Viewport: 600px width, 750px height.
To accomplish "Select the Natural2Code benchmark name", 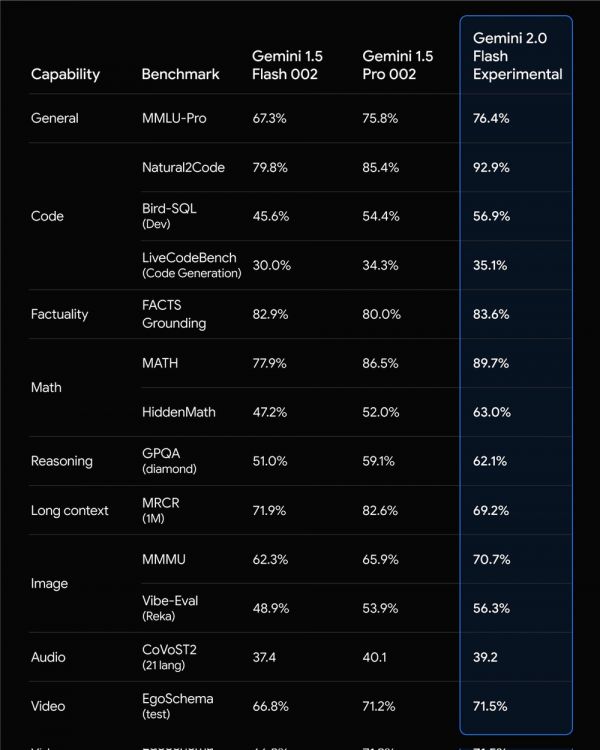I will tap(183, 167).
